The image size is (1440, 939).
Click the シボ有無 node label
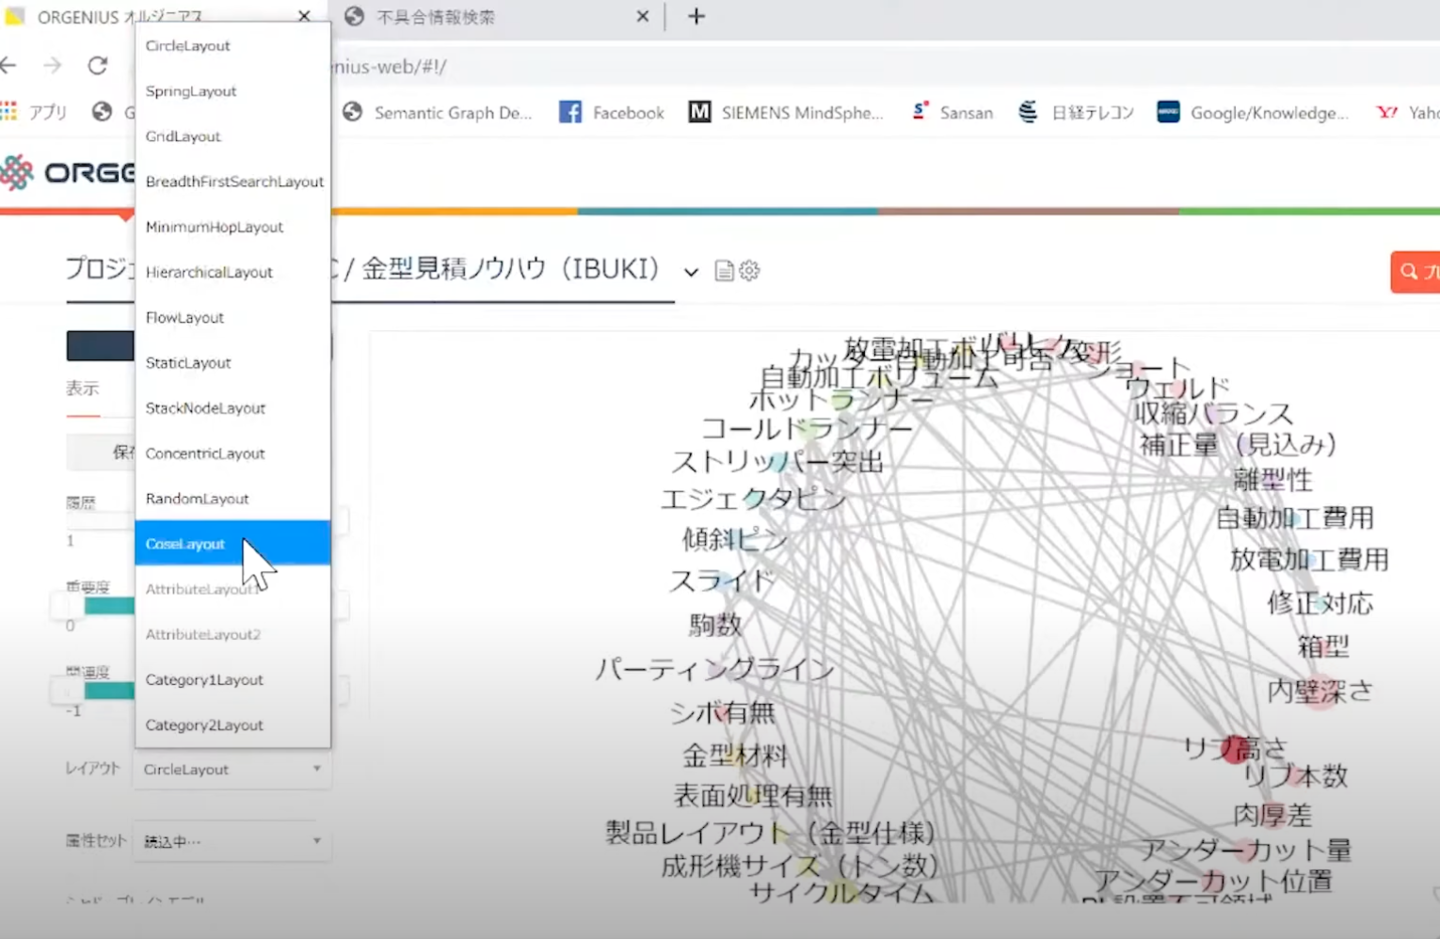click(723, 713)
